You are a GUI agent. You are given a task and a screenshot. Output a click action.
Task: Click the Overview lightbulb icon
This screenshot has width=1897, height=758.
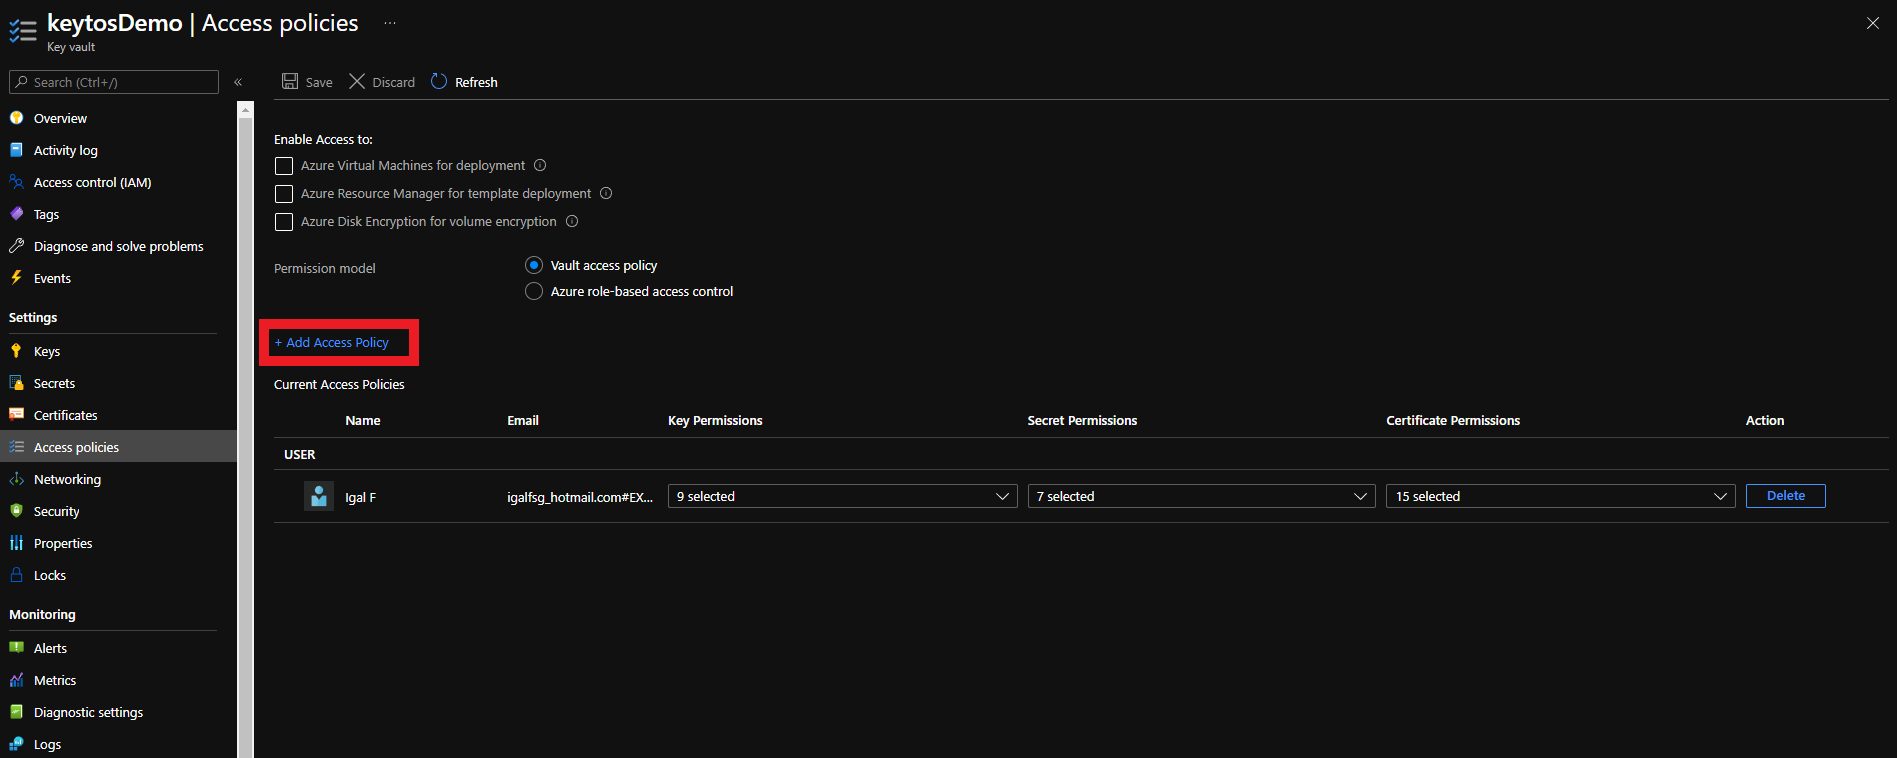(x=16, y=118)
